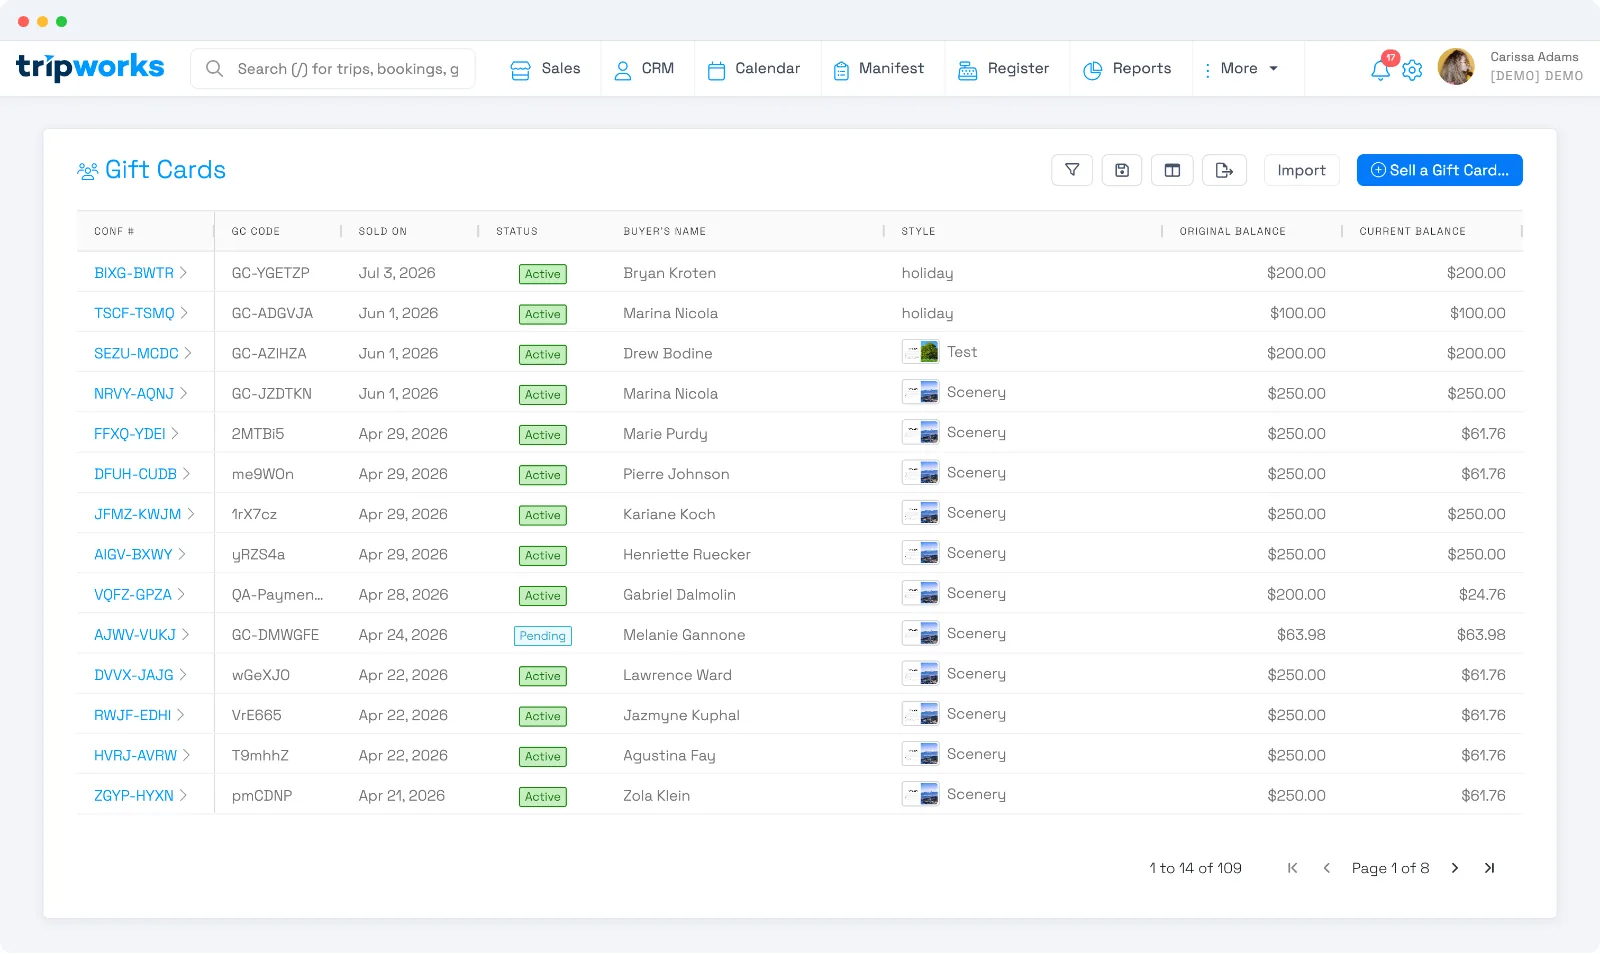Open the Reports section
Image resolution: width=1600 pixels, height=954 pixels.
[x=1127, y=69]
